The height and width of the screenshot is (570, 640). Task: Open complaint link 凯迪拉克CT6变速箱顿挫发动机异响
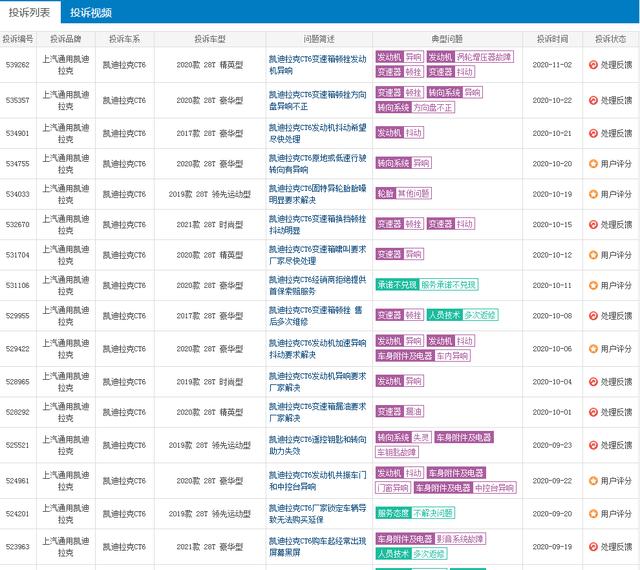[x=318, y=65]
